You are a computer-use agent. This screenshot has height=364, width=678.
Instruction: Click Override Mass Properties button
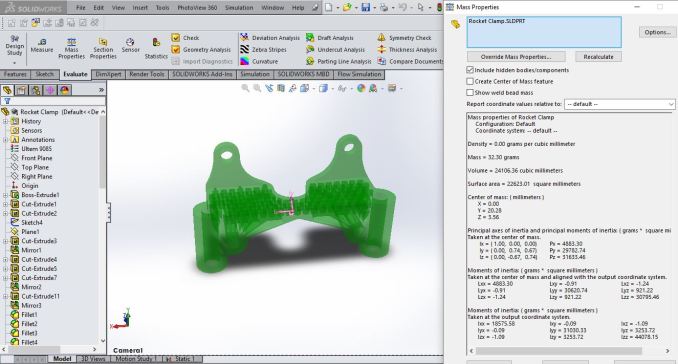coord(516,57)
